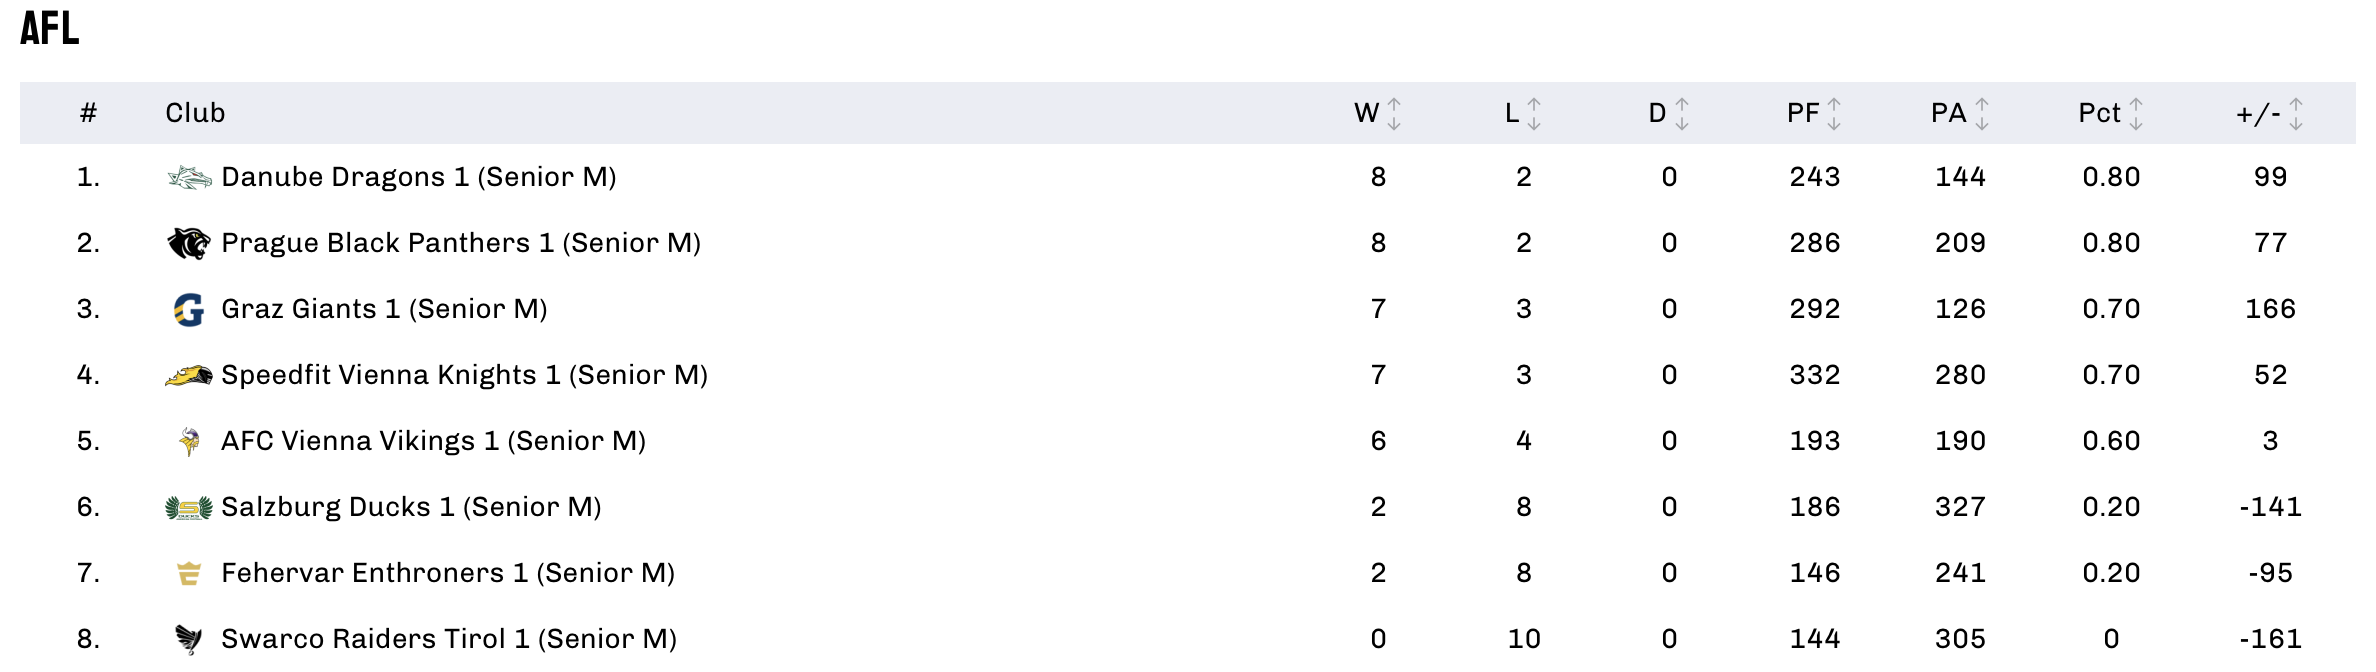This screenshot has height=672, width=2376.
Task: Sort by the D column arrows
Action: pyautogui.click(x=1682, y=114)
